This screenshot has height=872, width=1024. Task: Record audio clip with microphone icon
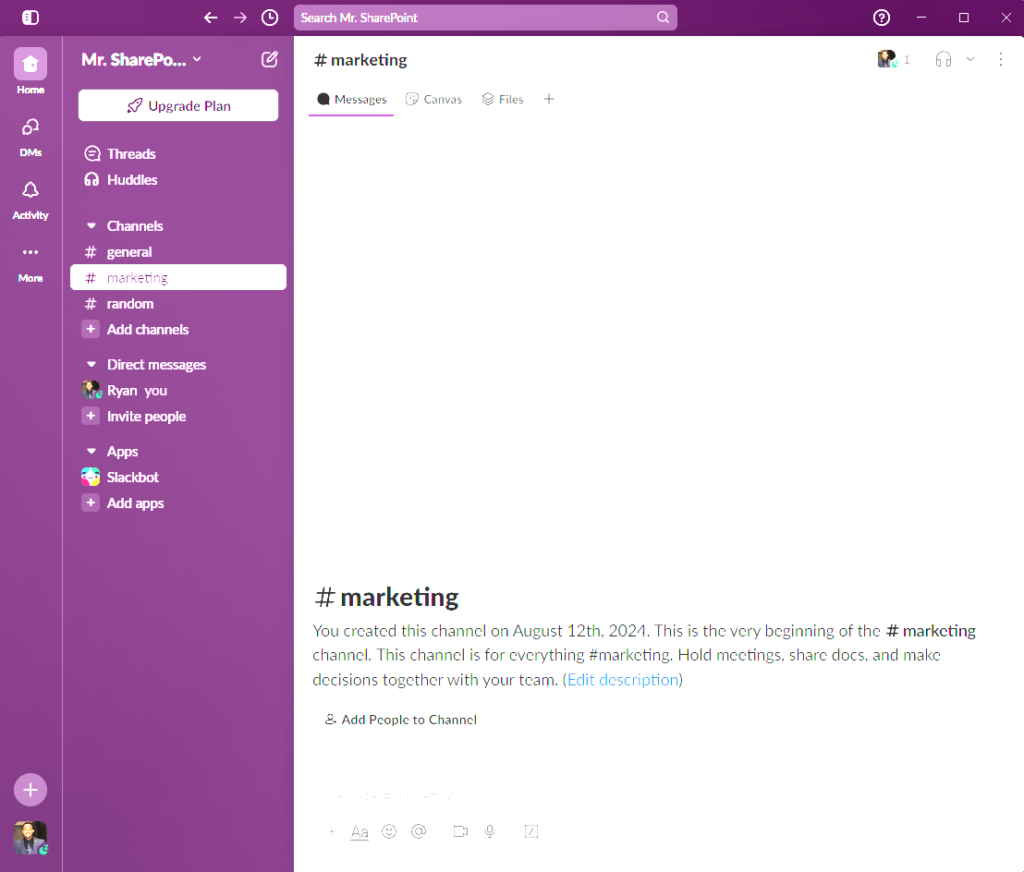pos(490,832)
